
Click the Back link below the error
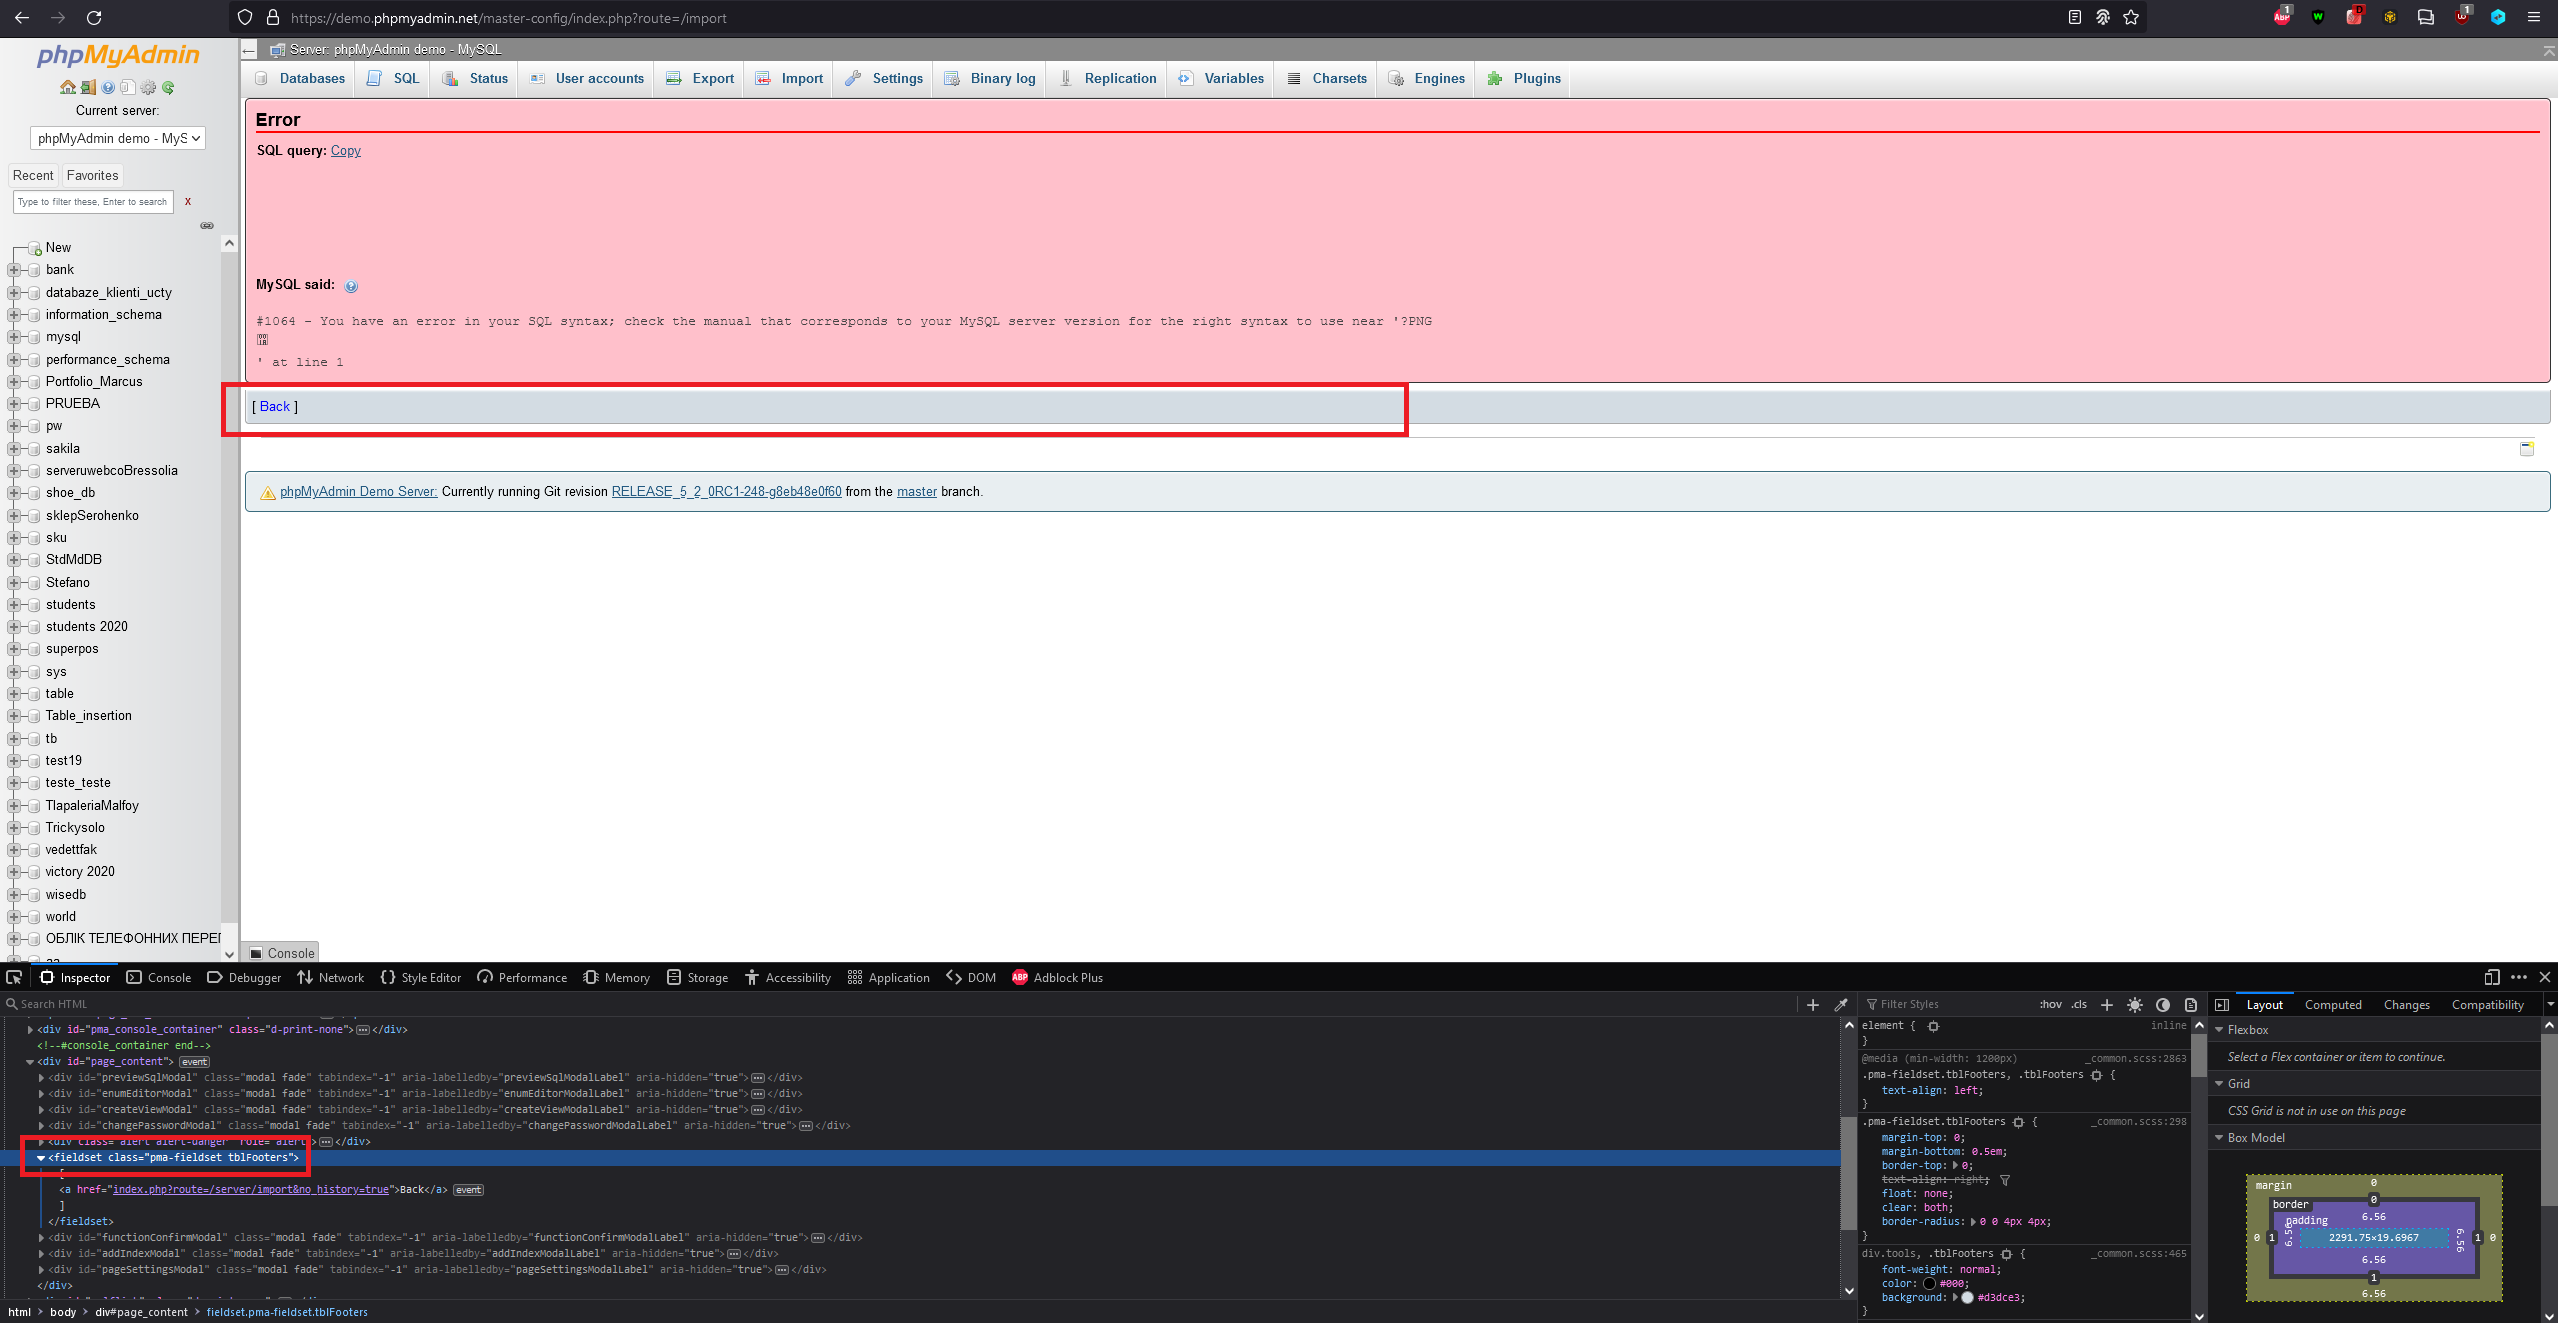274,406
